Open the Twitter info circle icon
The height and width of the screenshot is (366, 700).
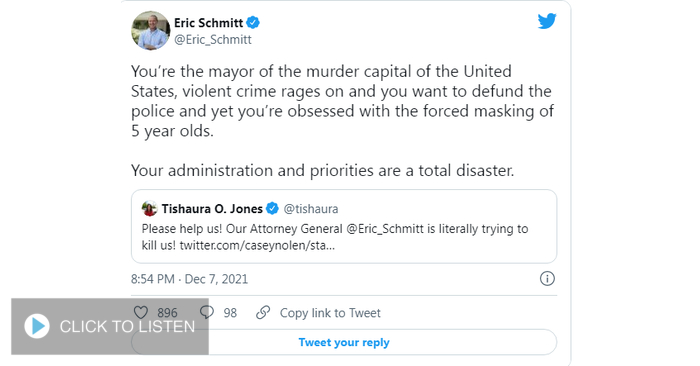(547, 279)
